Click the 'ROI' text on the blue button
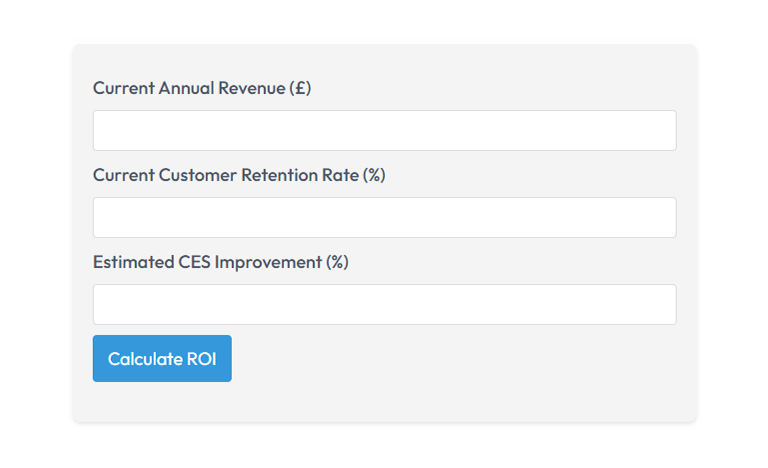 click(x=201, y=359)
